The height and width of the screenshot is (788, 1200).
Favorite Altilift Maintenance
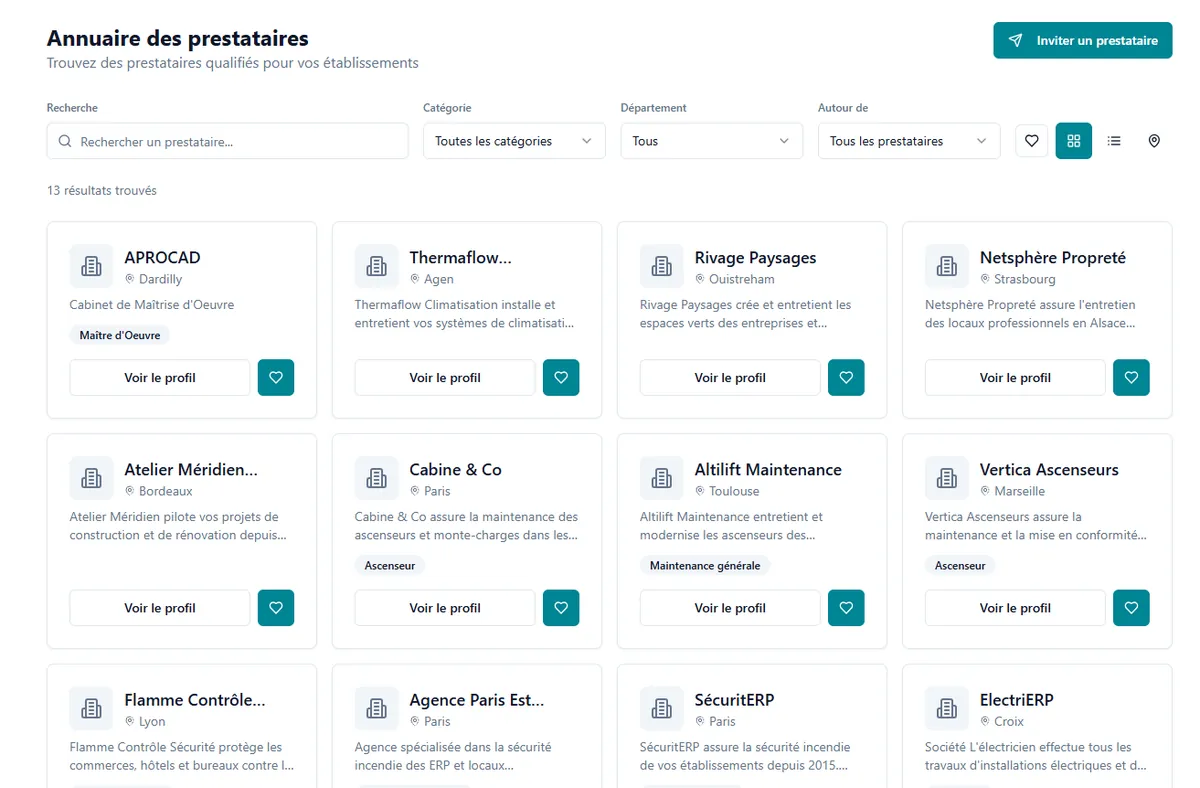846,608
